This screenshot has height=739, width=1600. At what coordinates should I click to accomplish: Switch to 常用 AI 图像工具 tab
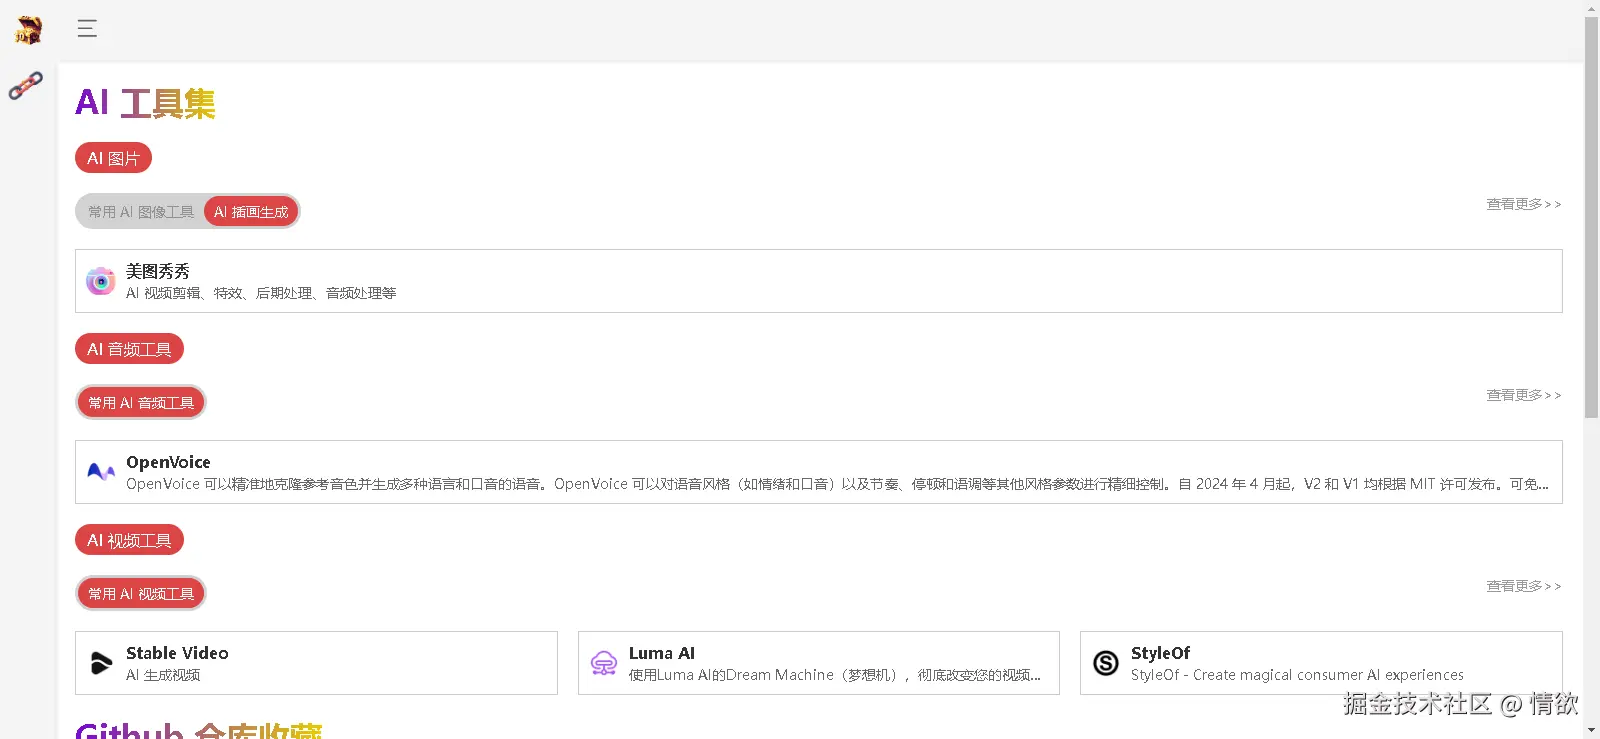pyautogui.click(x=141, y=212)
